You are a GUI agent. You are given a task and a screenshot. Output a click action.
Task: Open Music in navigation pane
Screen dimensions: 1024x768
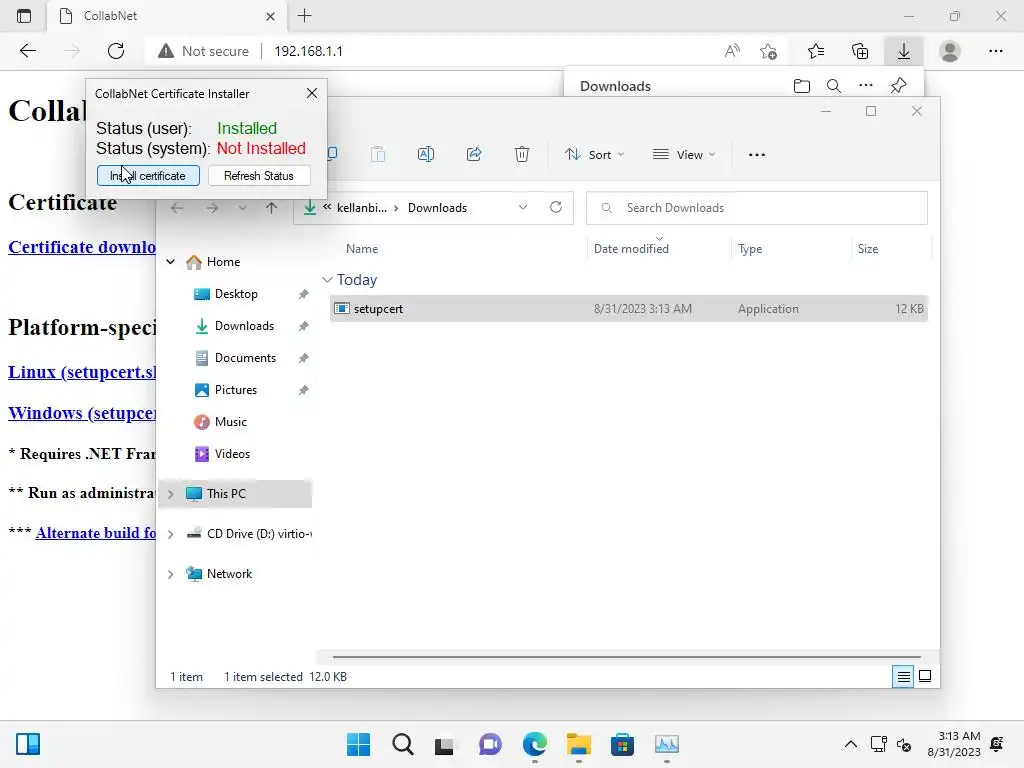pyautogui.click(x=231, y=422)
